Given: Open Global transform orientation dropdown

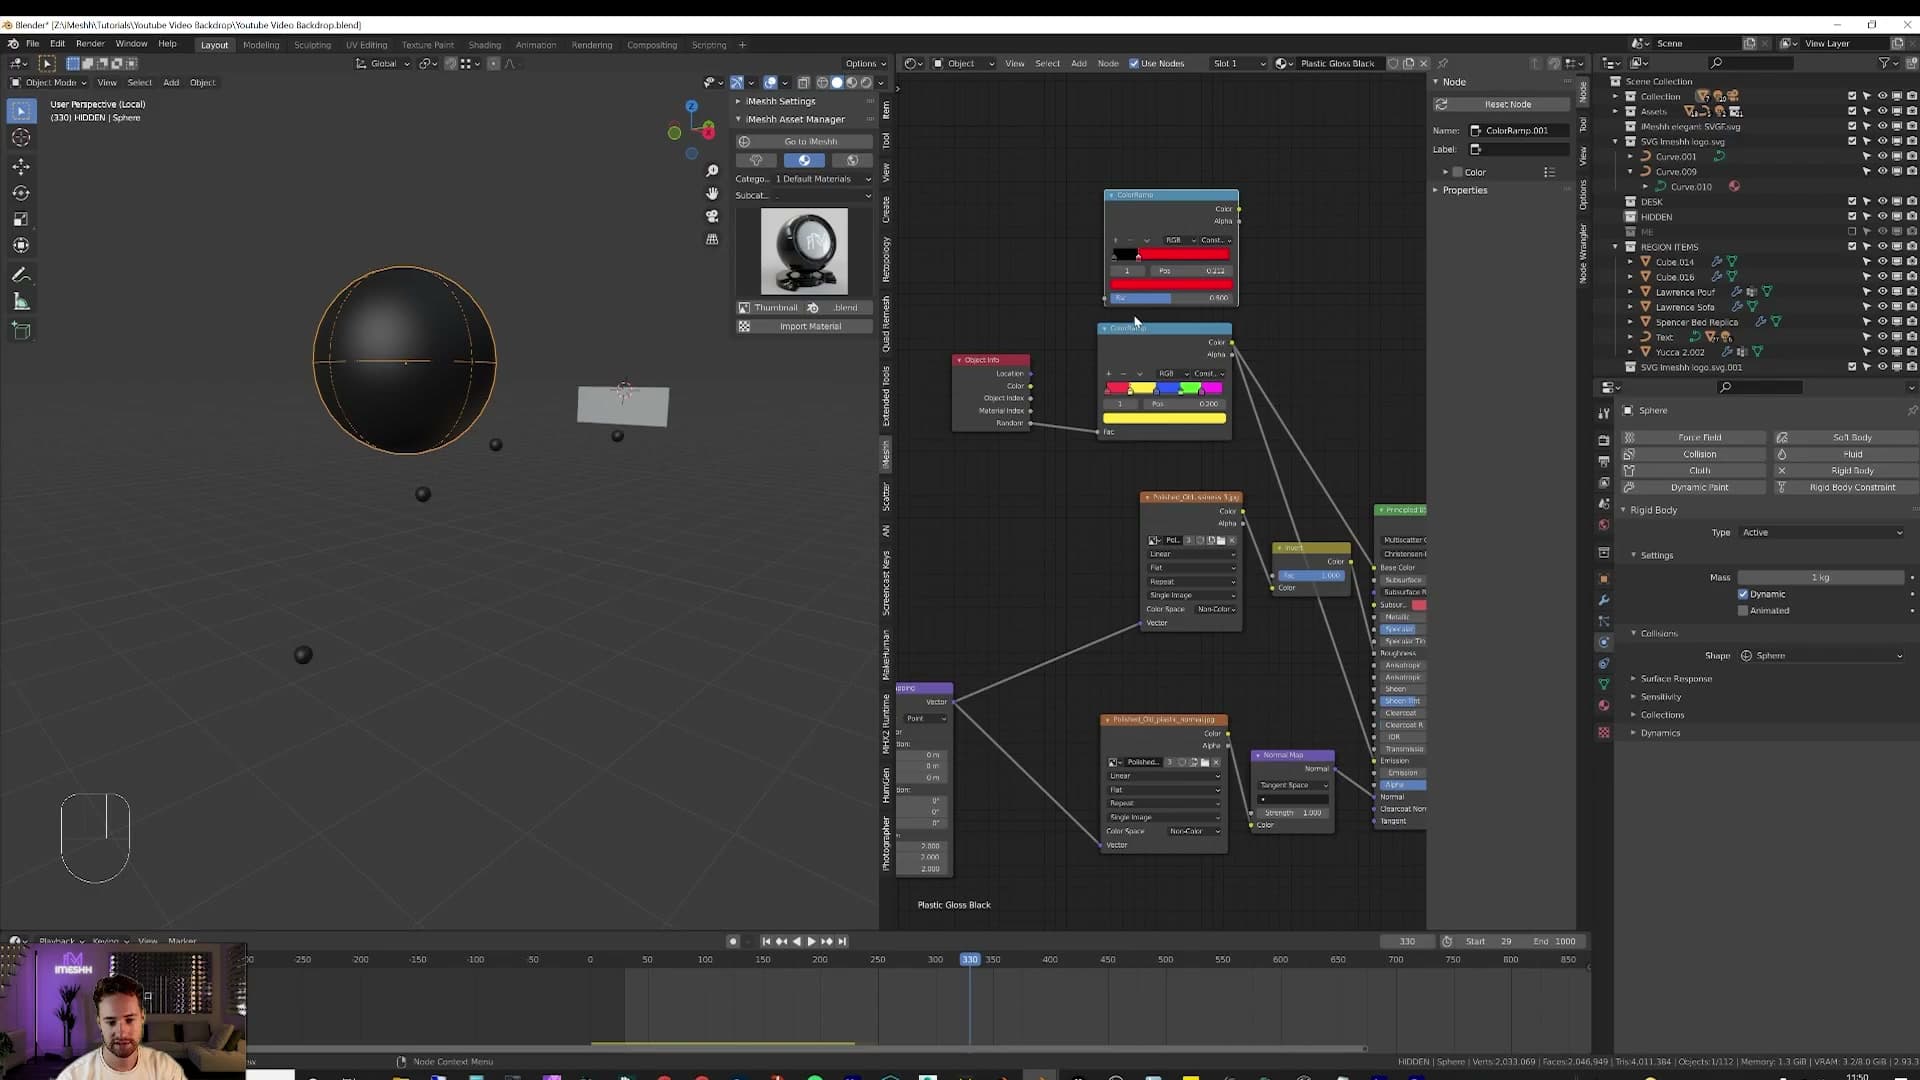Looking at the screenshot, I should [383, 64].
